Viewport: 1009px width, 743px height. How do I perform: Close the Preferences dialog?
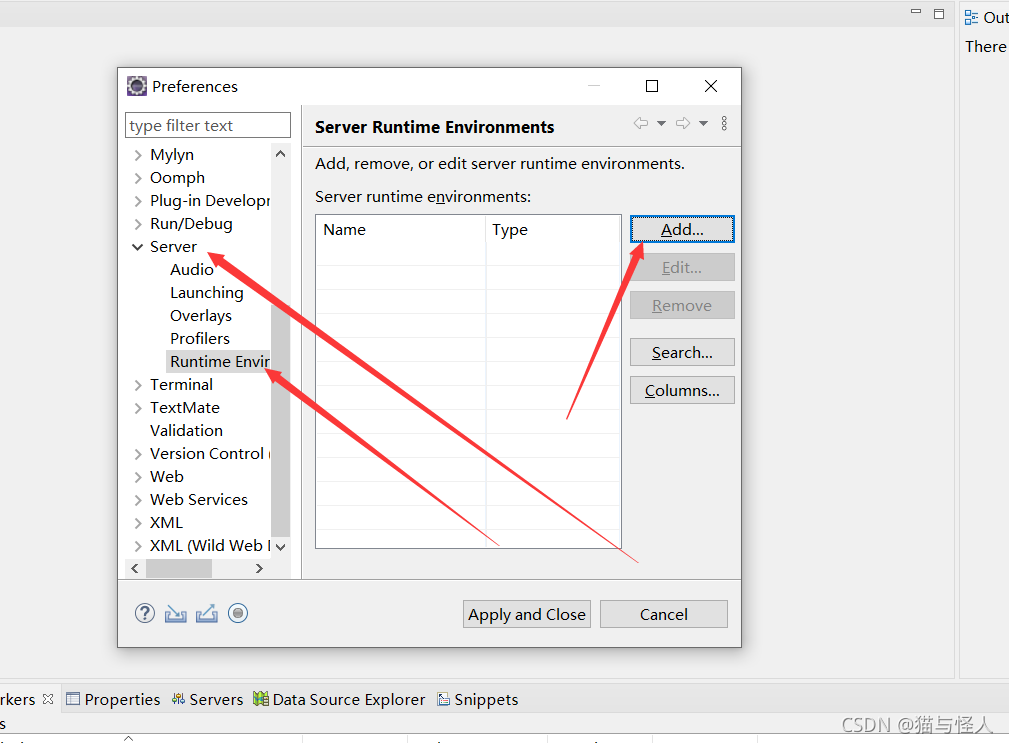pos(710,86)
